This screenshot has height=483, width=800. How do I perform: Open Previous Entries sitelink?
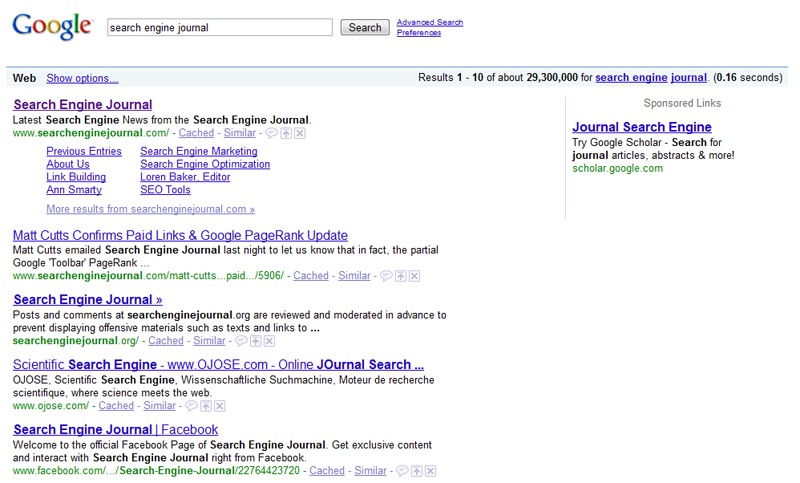click(84, 151)
